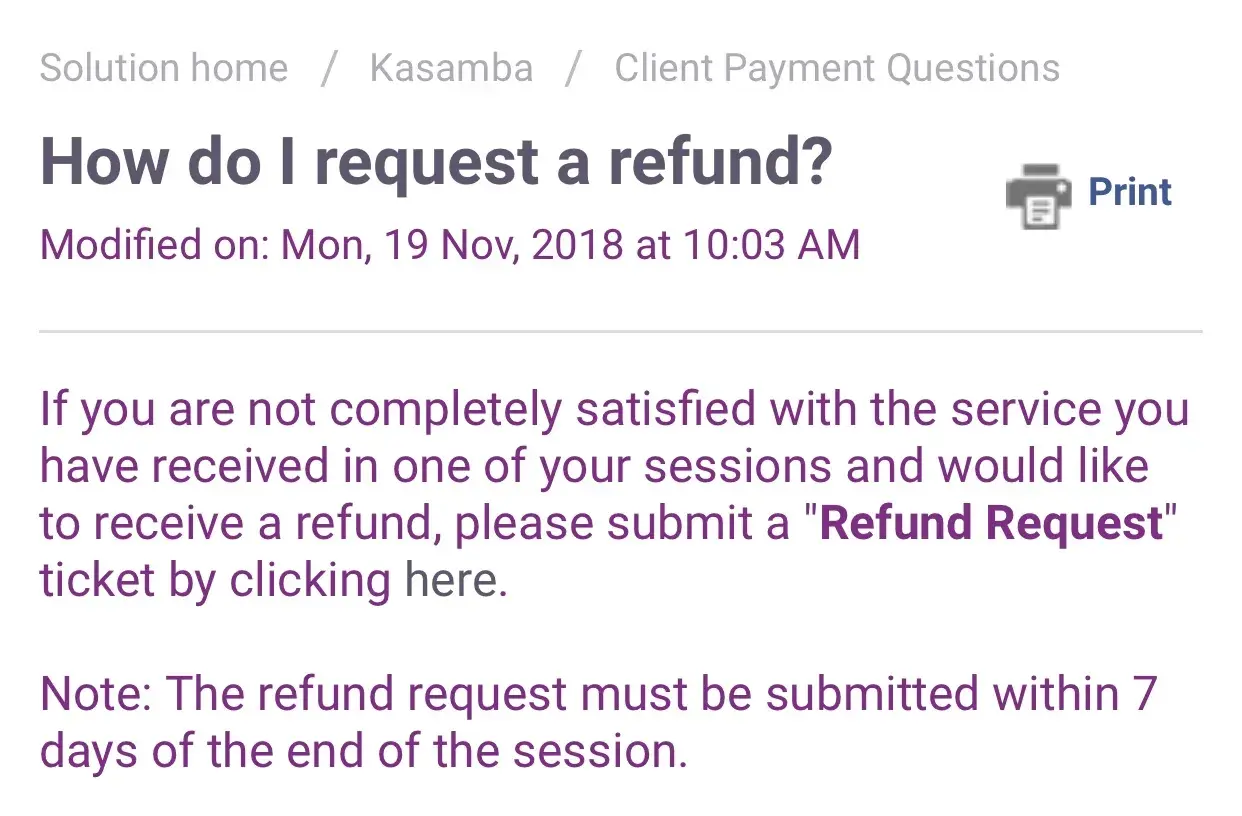Click the word "Note:" in the article
This screenshot has height=816, width=1242.
click(x=96, y=694)
